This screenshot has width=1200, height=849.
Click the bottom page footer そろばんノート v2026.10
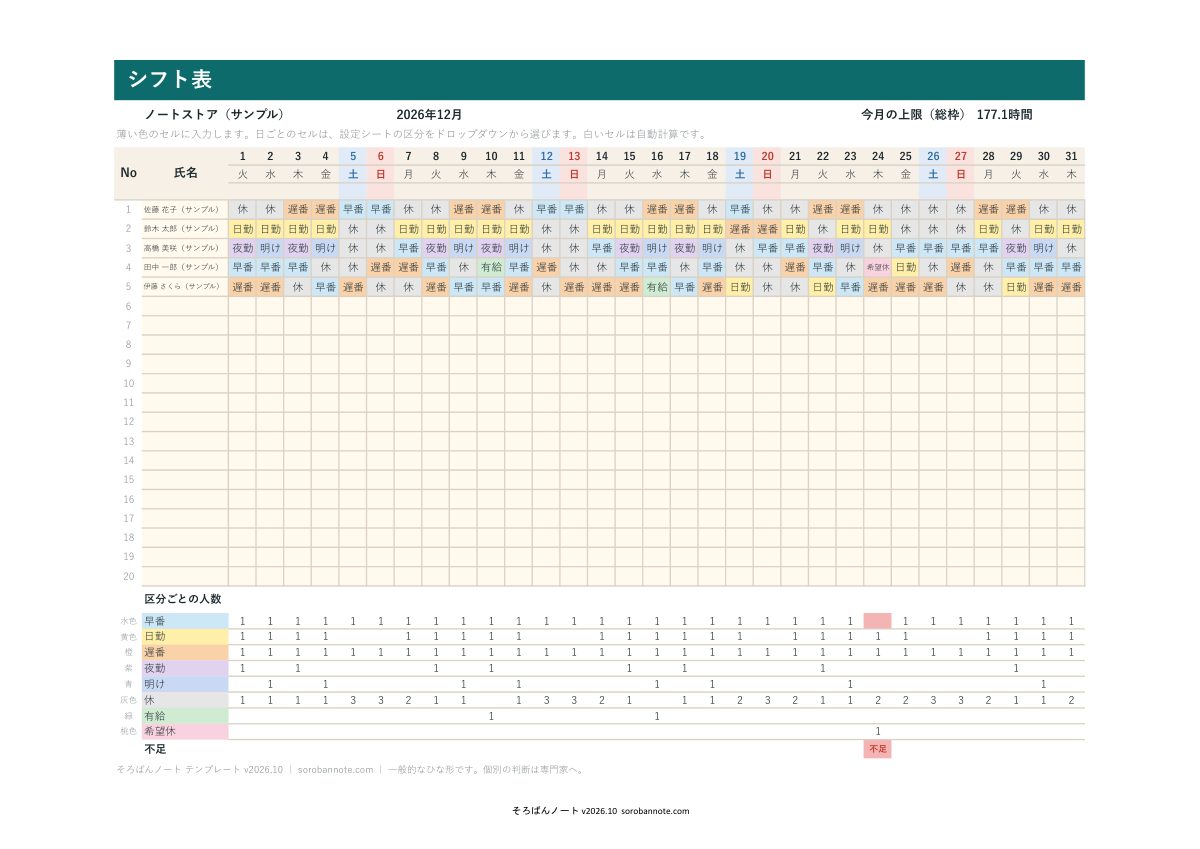point(600,811)
